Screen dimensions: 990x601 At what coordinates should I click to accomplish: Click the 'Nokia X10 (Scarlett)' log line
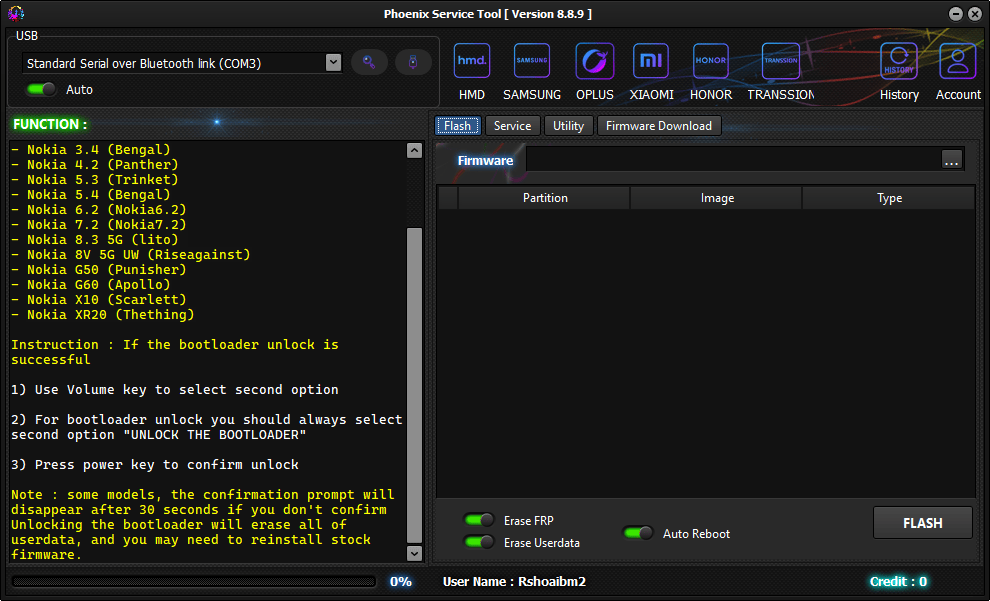[x=98, y=300]
